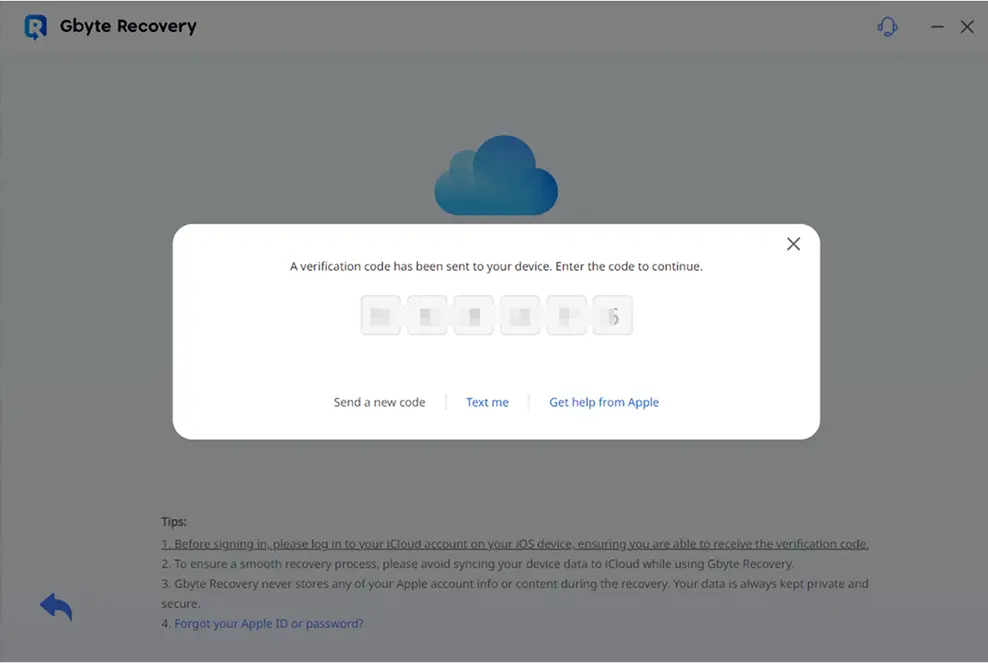
Task: Minimize the Gbyte Recovery window
Action: pyautogui.click(x=938, y=26)
